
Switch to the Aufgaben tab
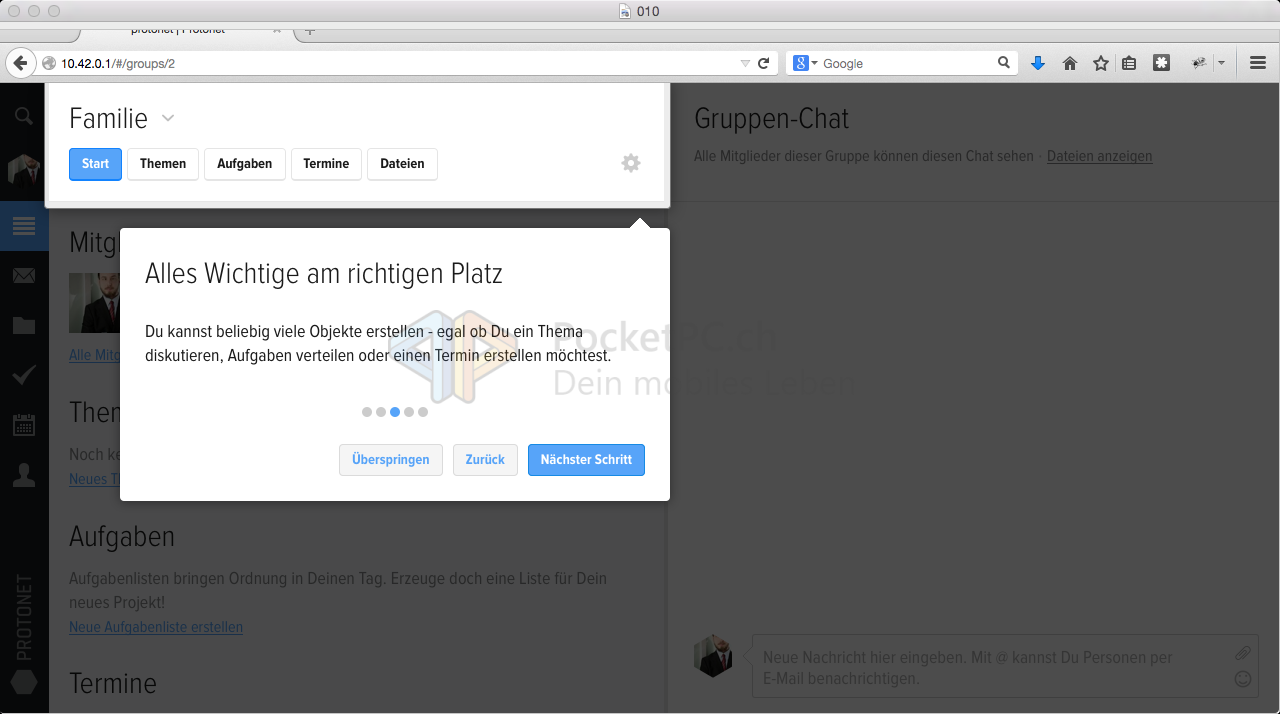point(245,164)
